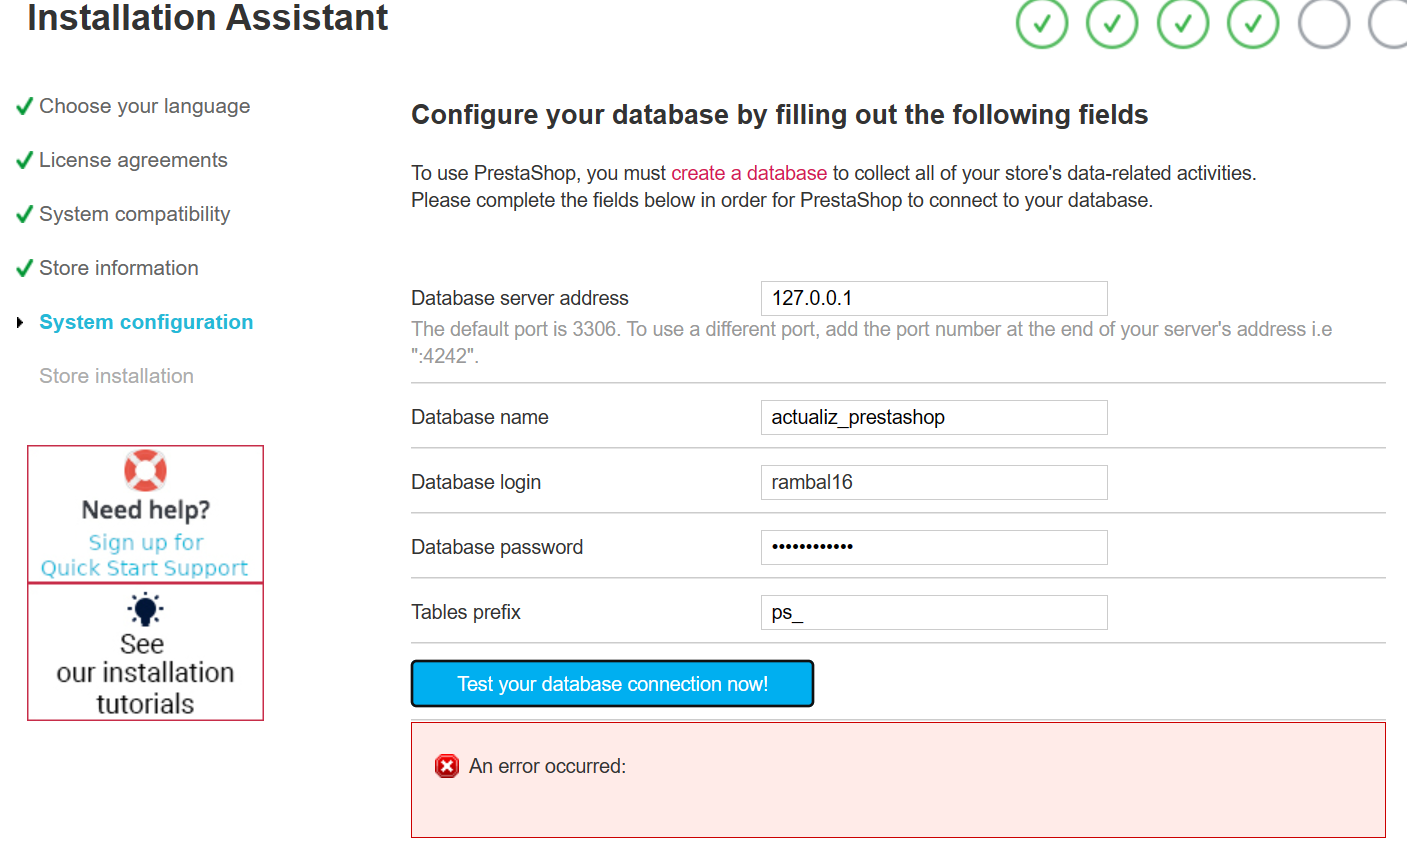This screenshot has height=853, width=1407.
Task: Select the Tables prefix field
Action: 933,612
